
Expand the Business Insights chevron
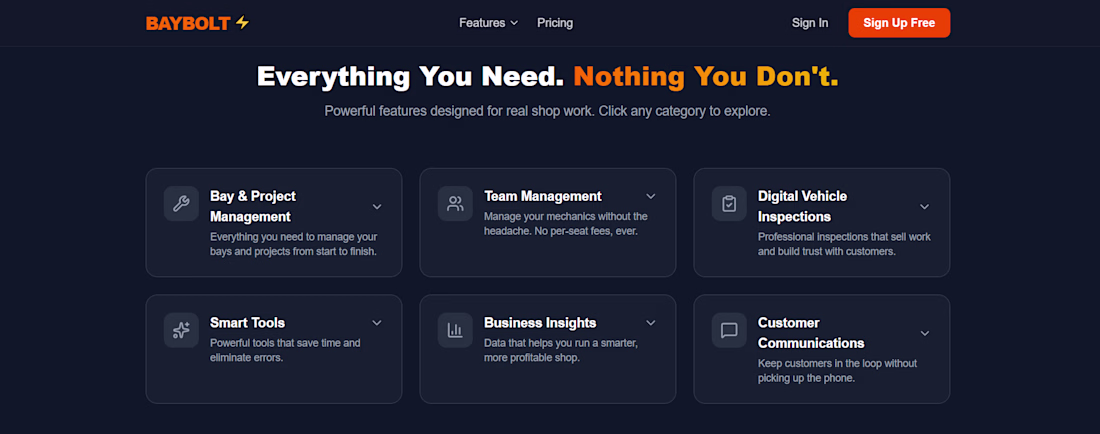[x=651, y=323]
